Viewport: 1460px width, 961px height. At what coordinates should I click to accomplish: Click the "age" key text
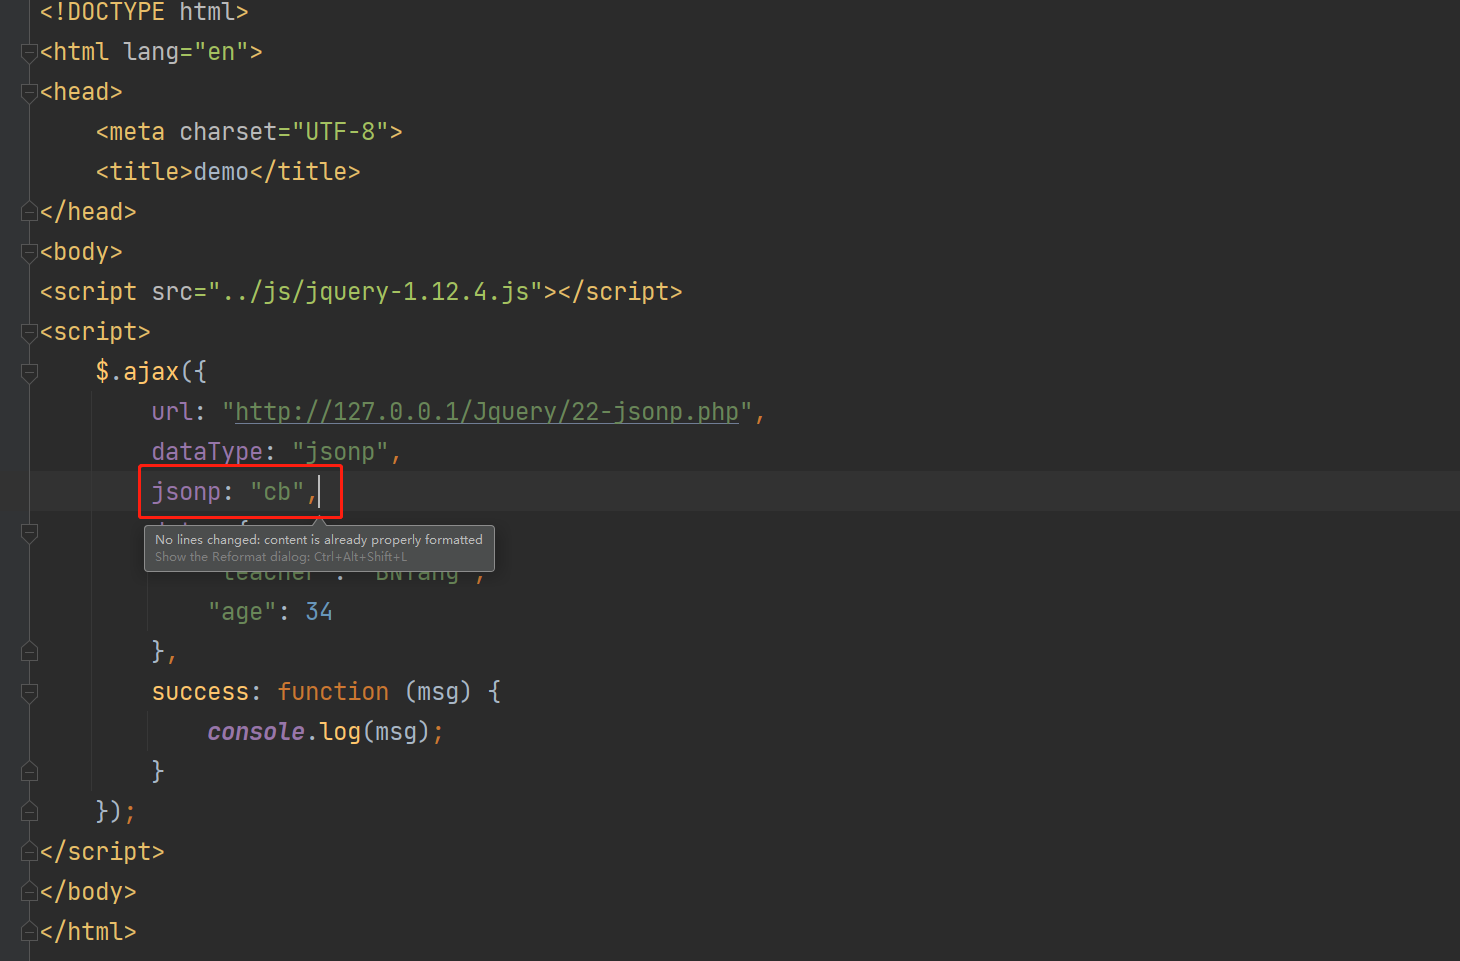pyautogui.click(x=242, y=612)
